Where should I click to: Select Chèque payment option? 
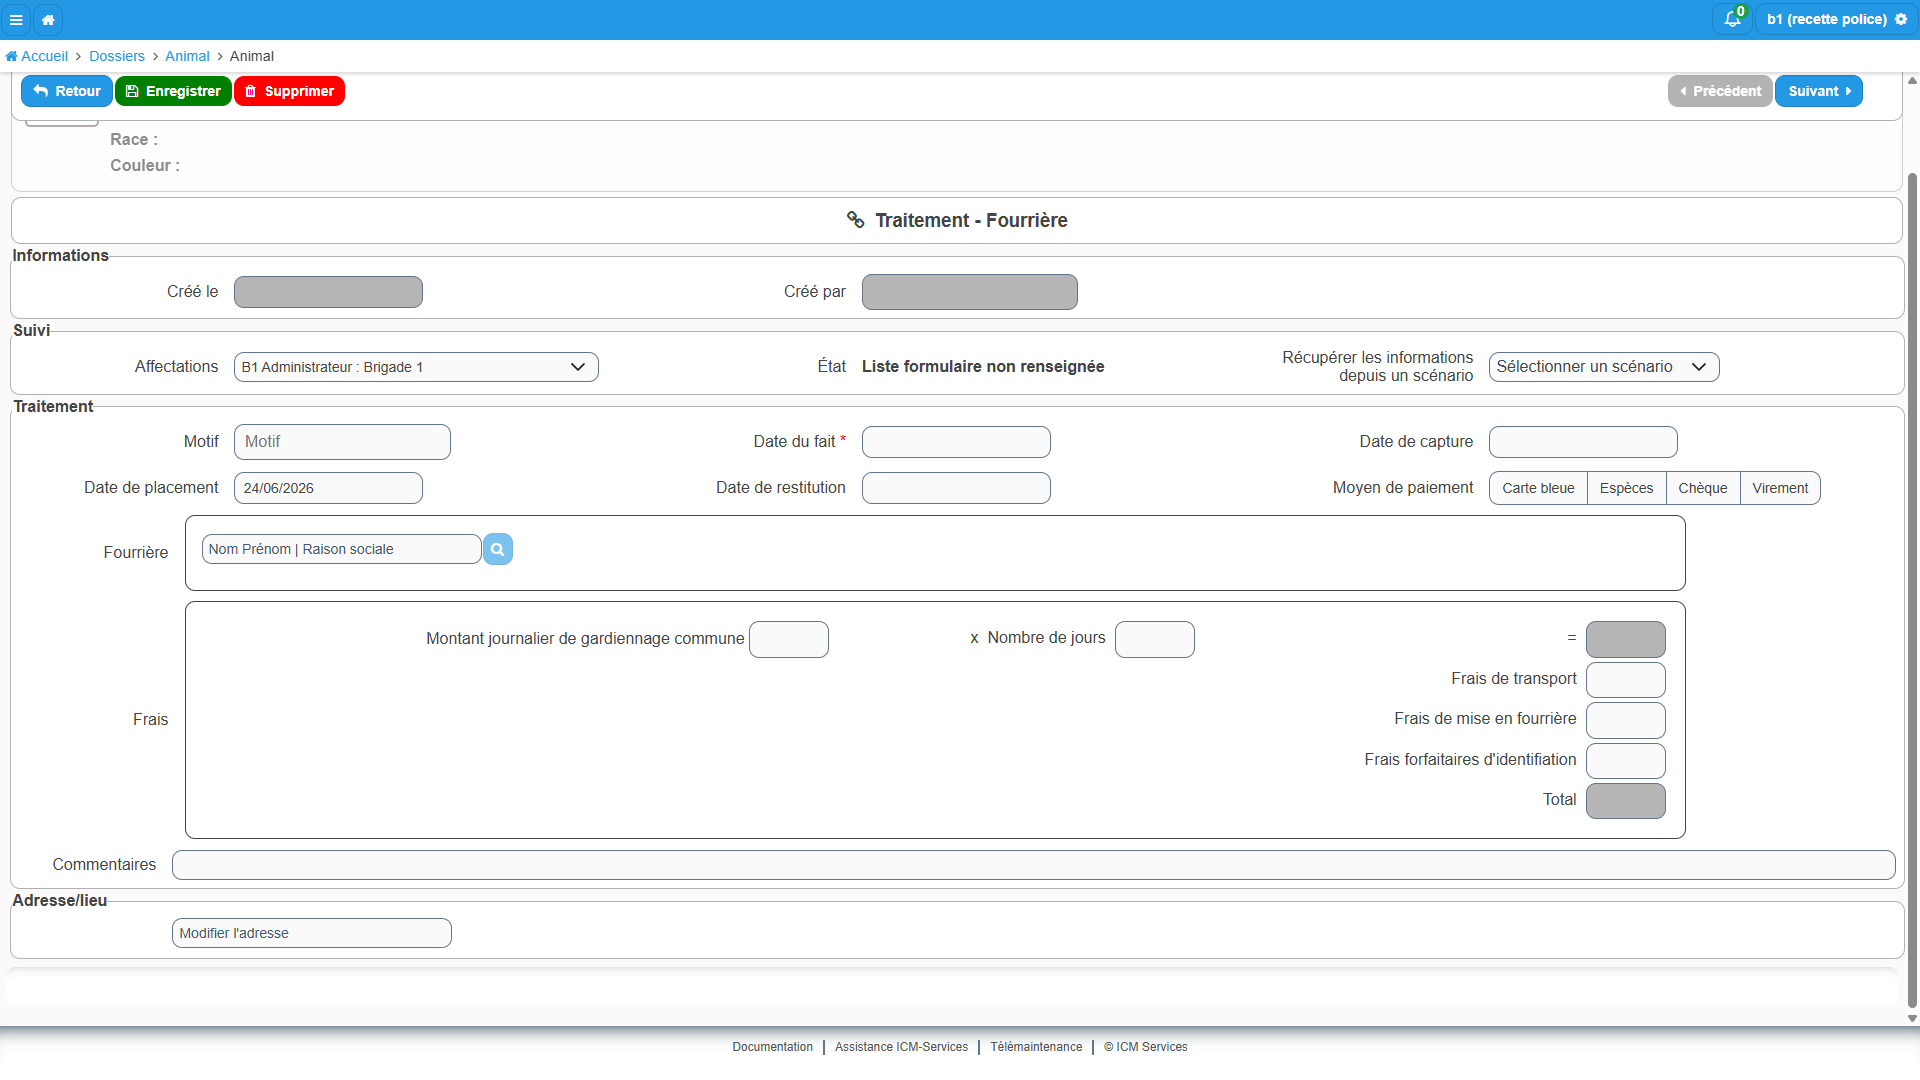coord(1702,488)
